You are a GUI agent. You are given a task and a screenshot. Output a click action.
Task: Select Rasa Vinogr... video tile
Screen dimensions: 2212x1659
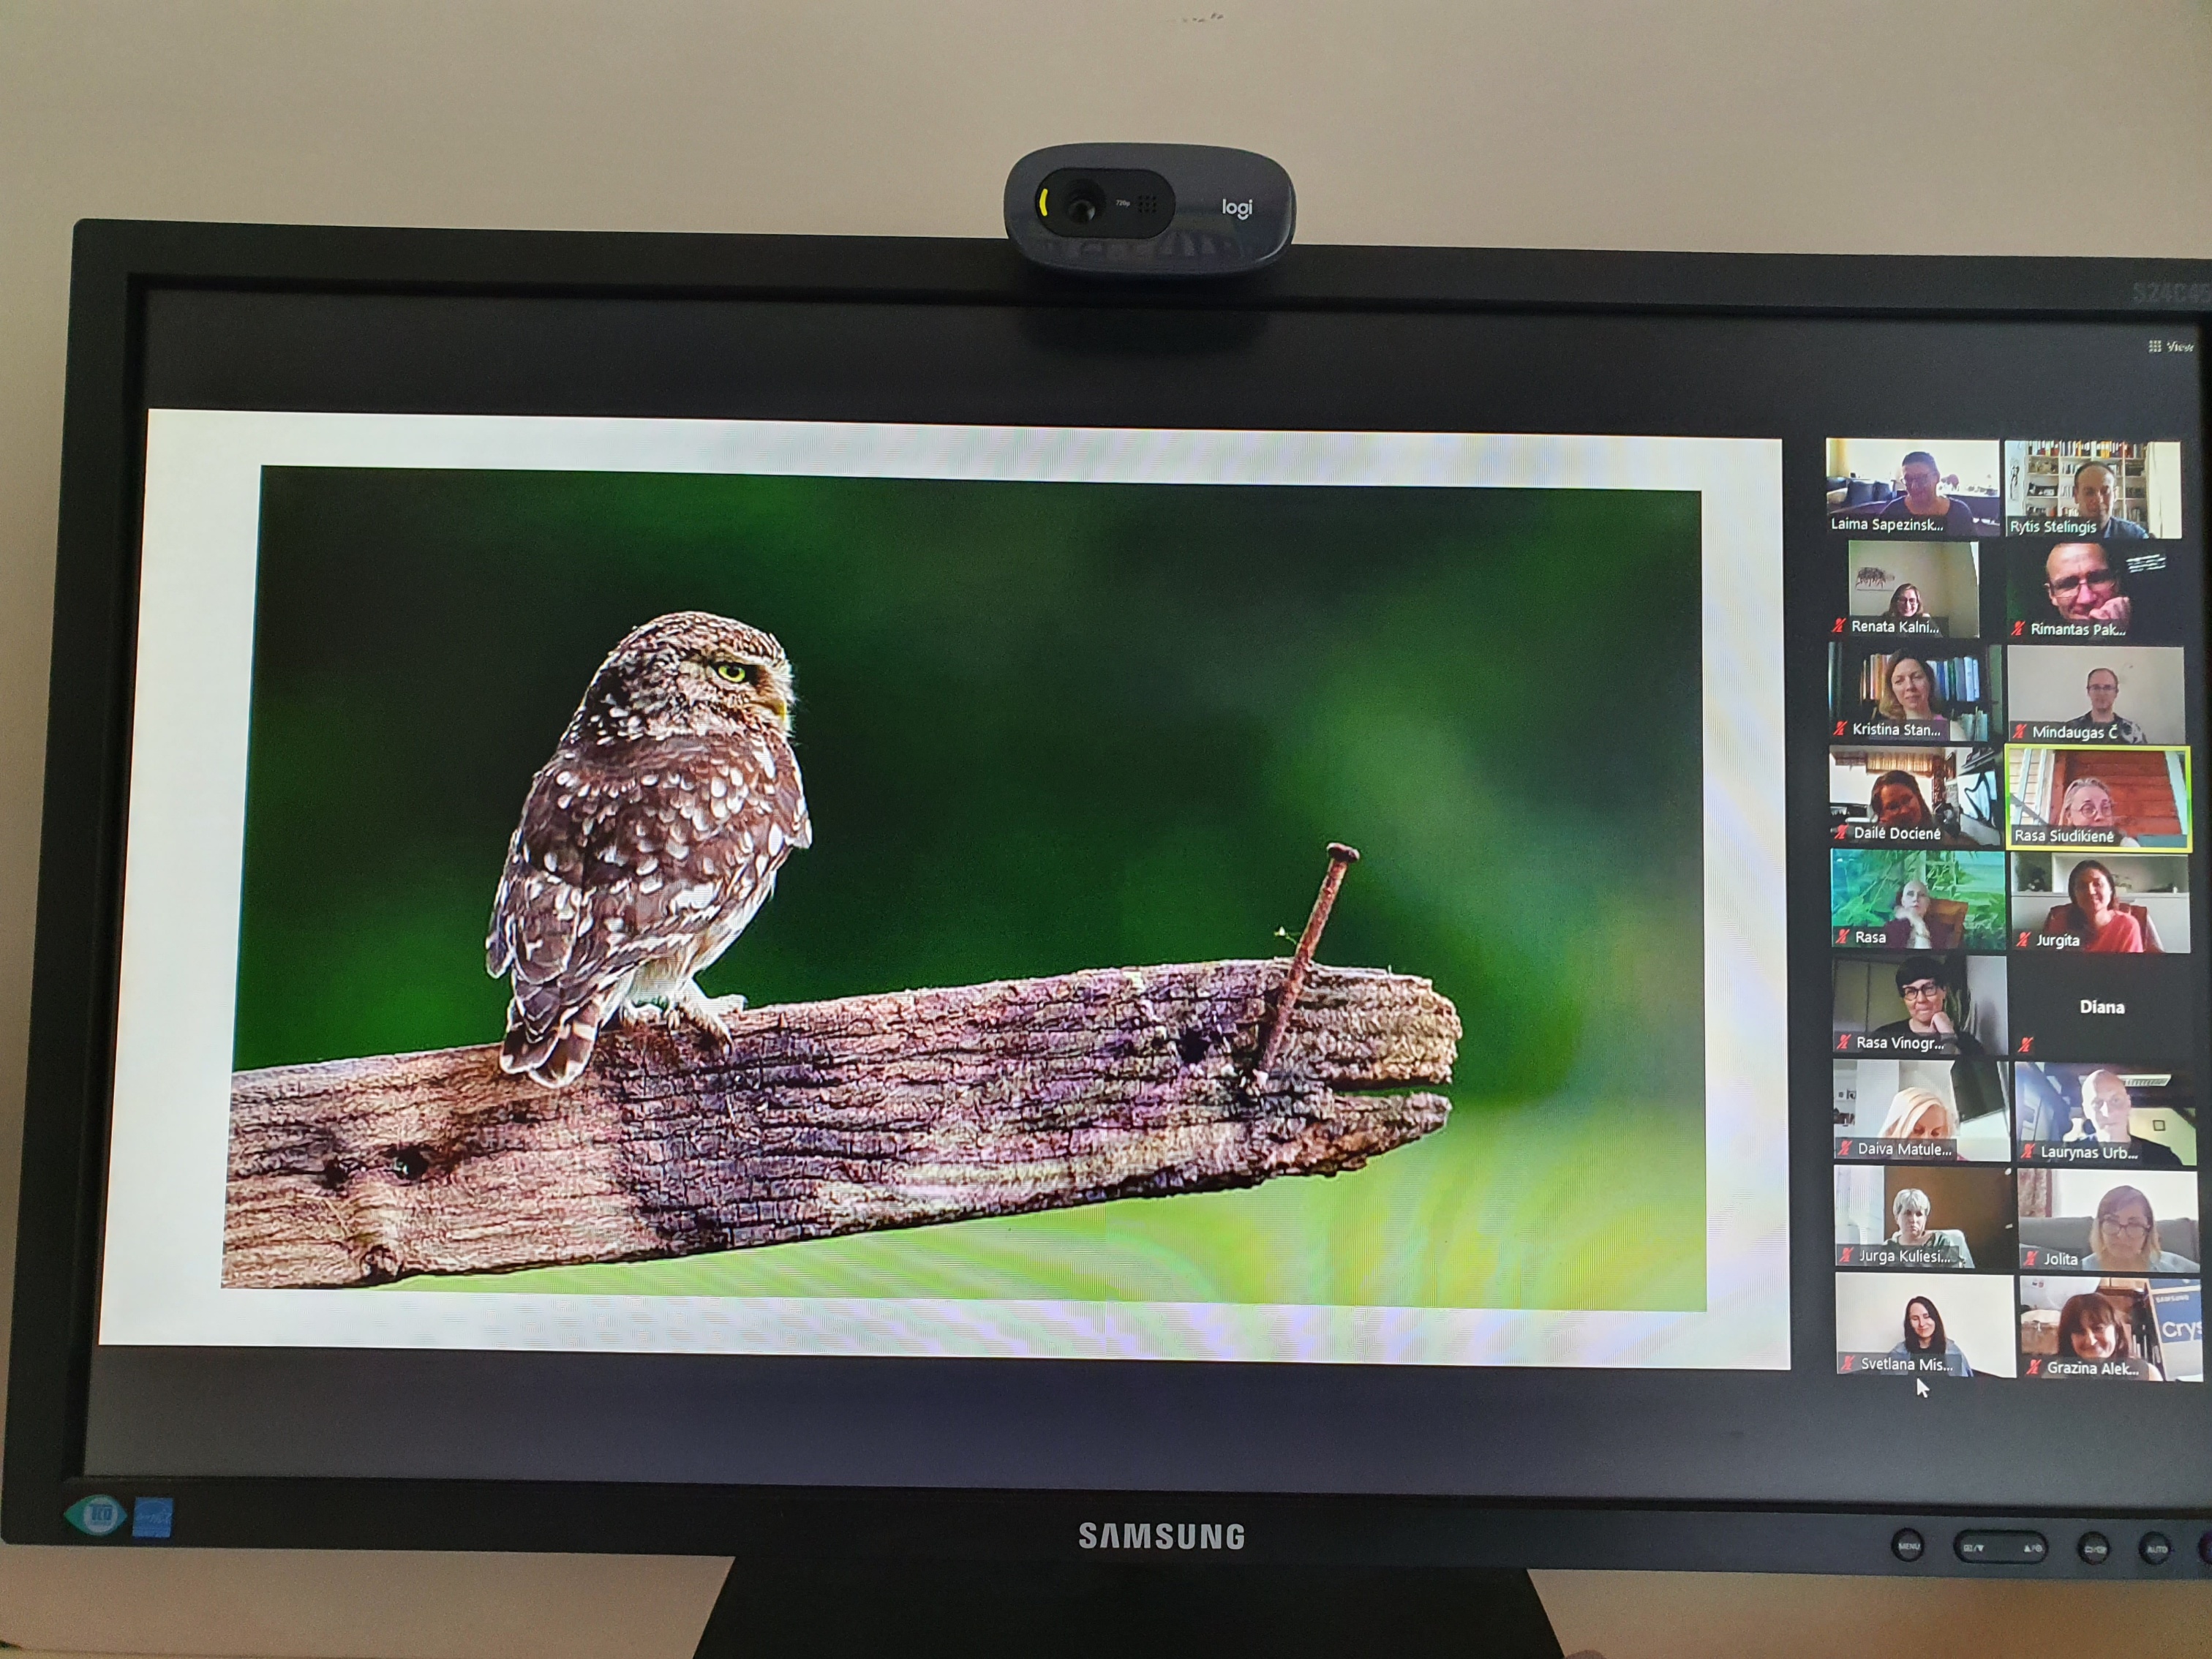(1919, 1004)
